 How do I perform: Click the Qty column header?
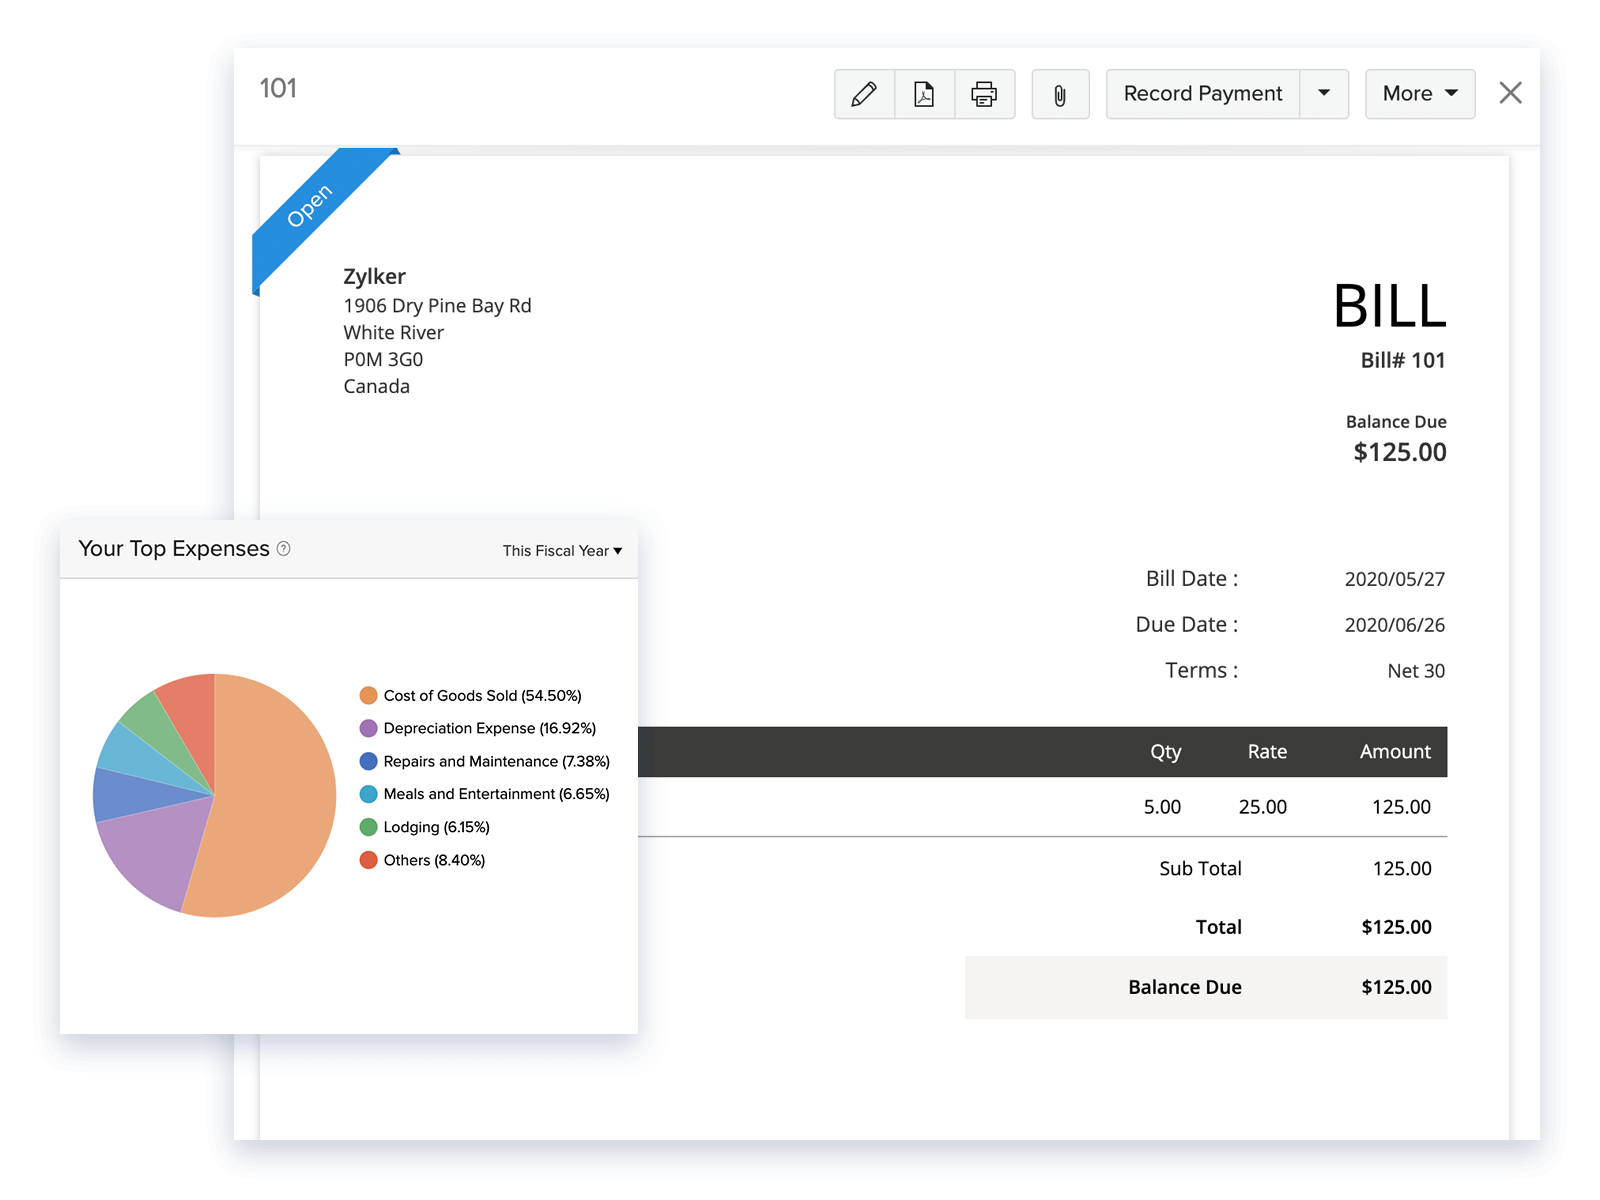(x=1165, y=751)
